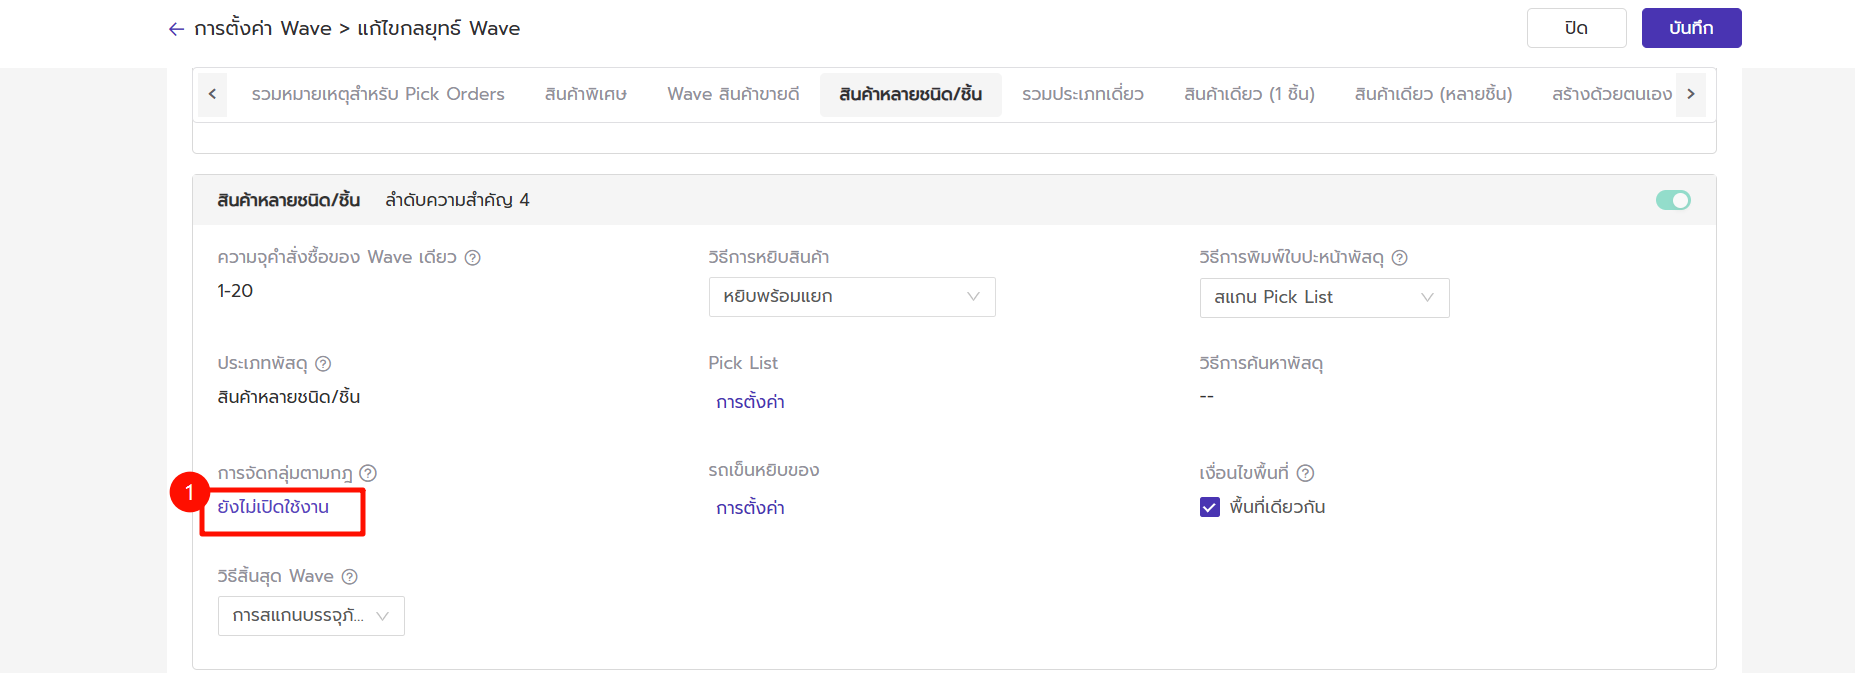Click help icon next to วิธีการพิมพ์ใบปะหน้าพัสดุ
The width and height of the screenshot is (1855, 673).
tap(1400, 258)
